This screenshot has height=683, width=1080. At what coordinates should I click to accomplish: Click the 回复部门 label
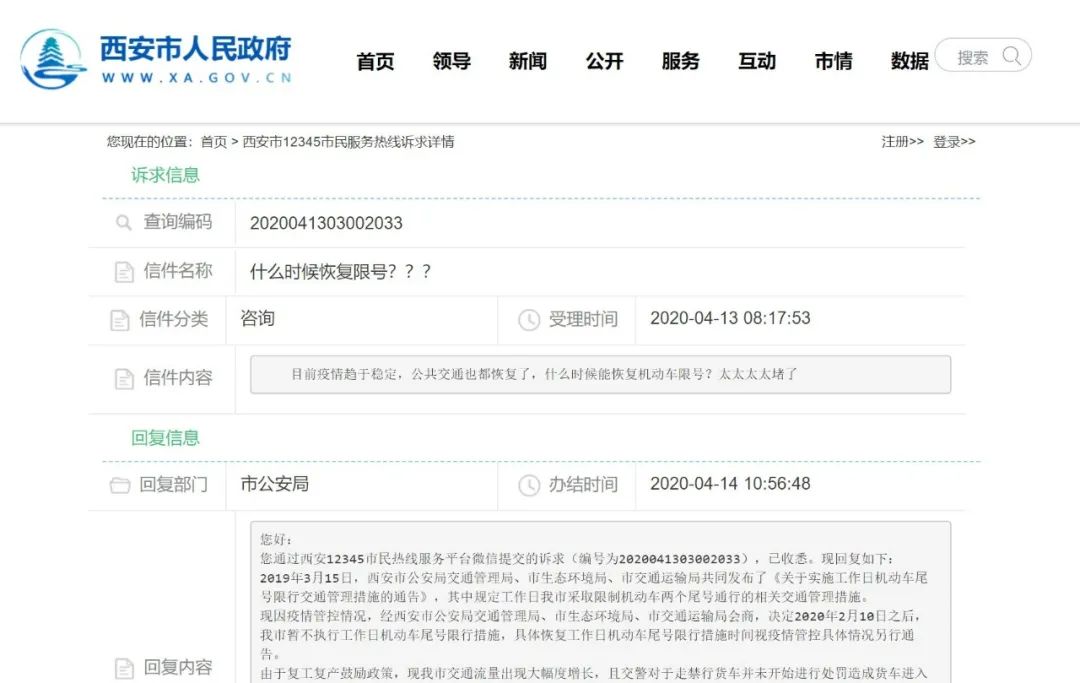[x=174, y=484]
